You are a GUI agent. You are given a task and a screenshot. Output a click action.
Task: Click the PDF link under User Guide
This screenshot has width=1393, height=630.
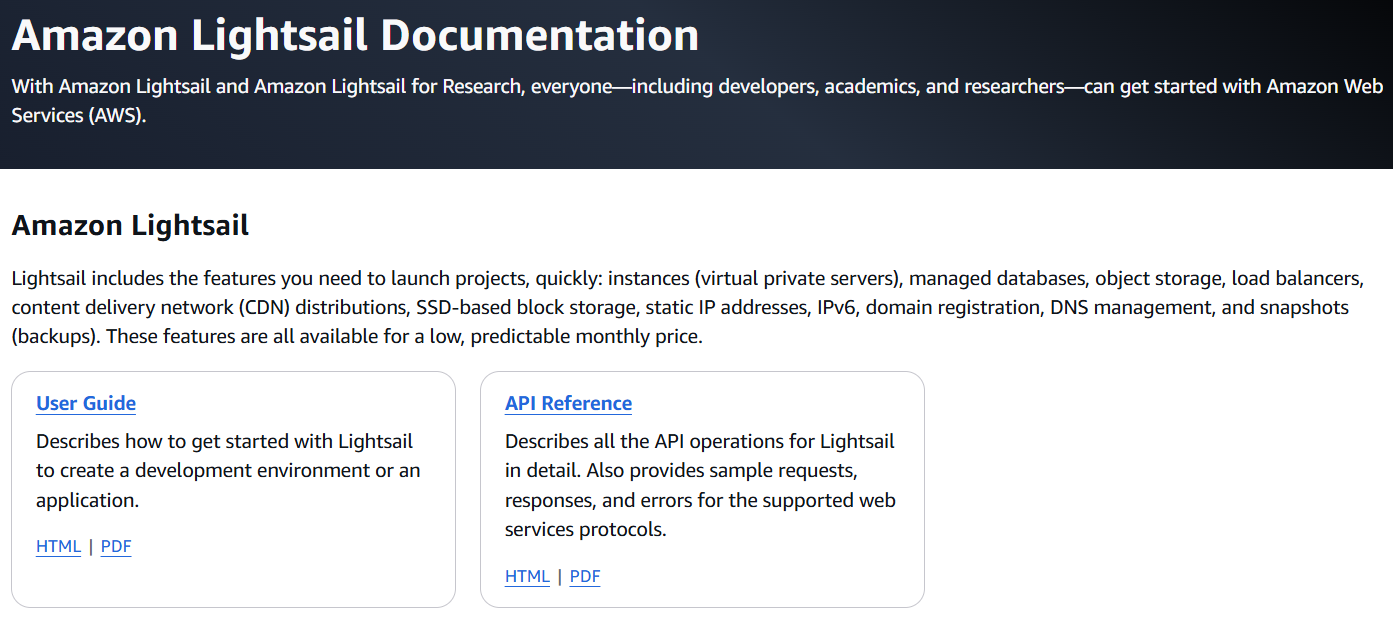tap(115, 546)
